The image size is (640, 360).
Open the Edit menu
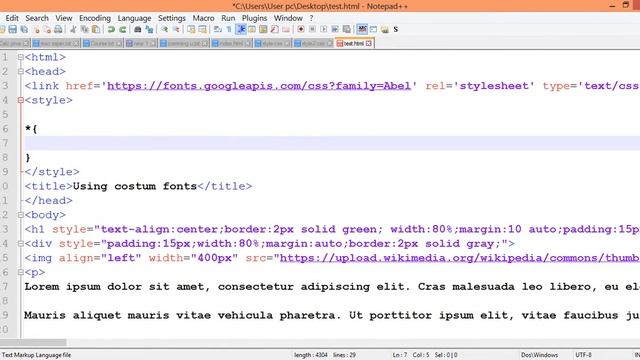12,18
